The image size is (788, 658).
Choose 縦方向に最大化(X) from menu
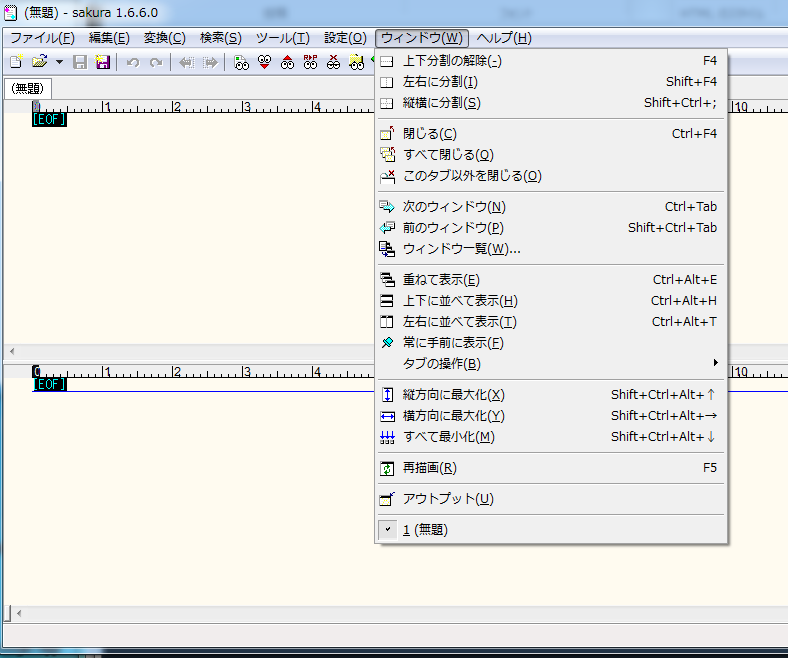point(550,395)
